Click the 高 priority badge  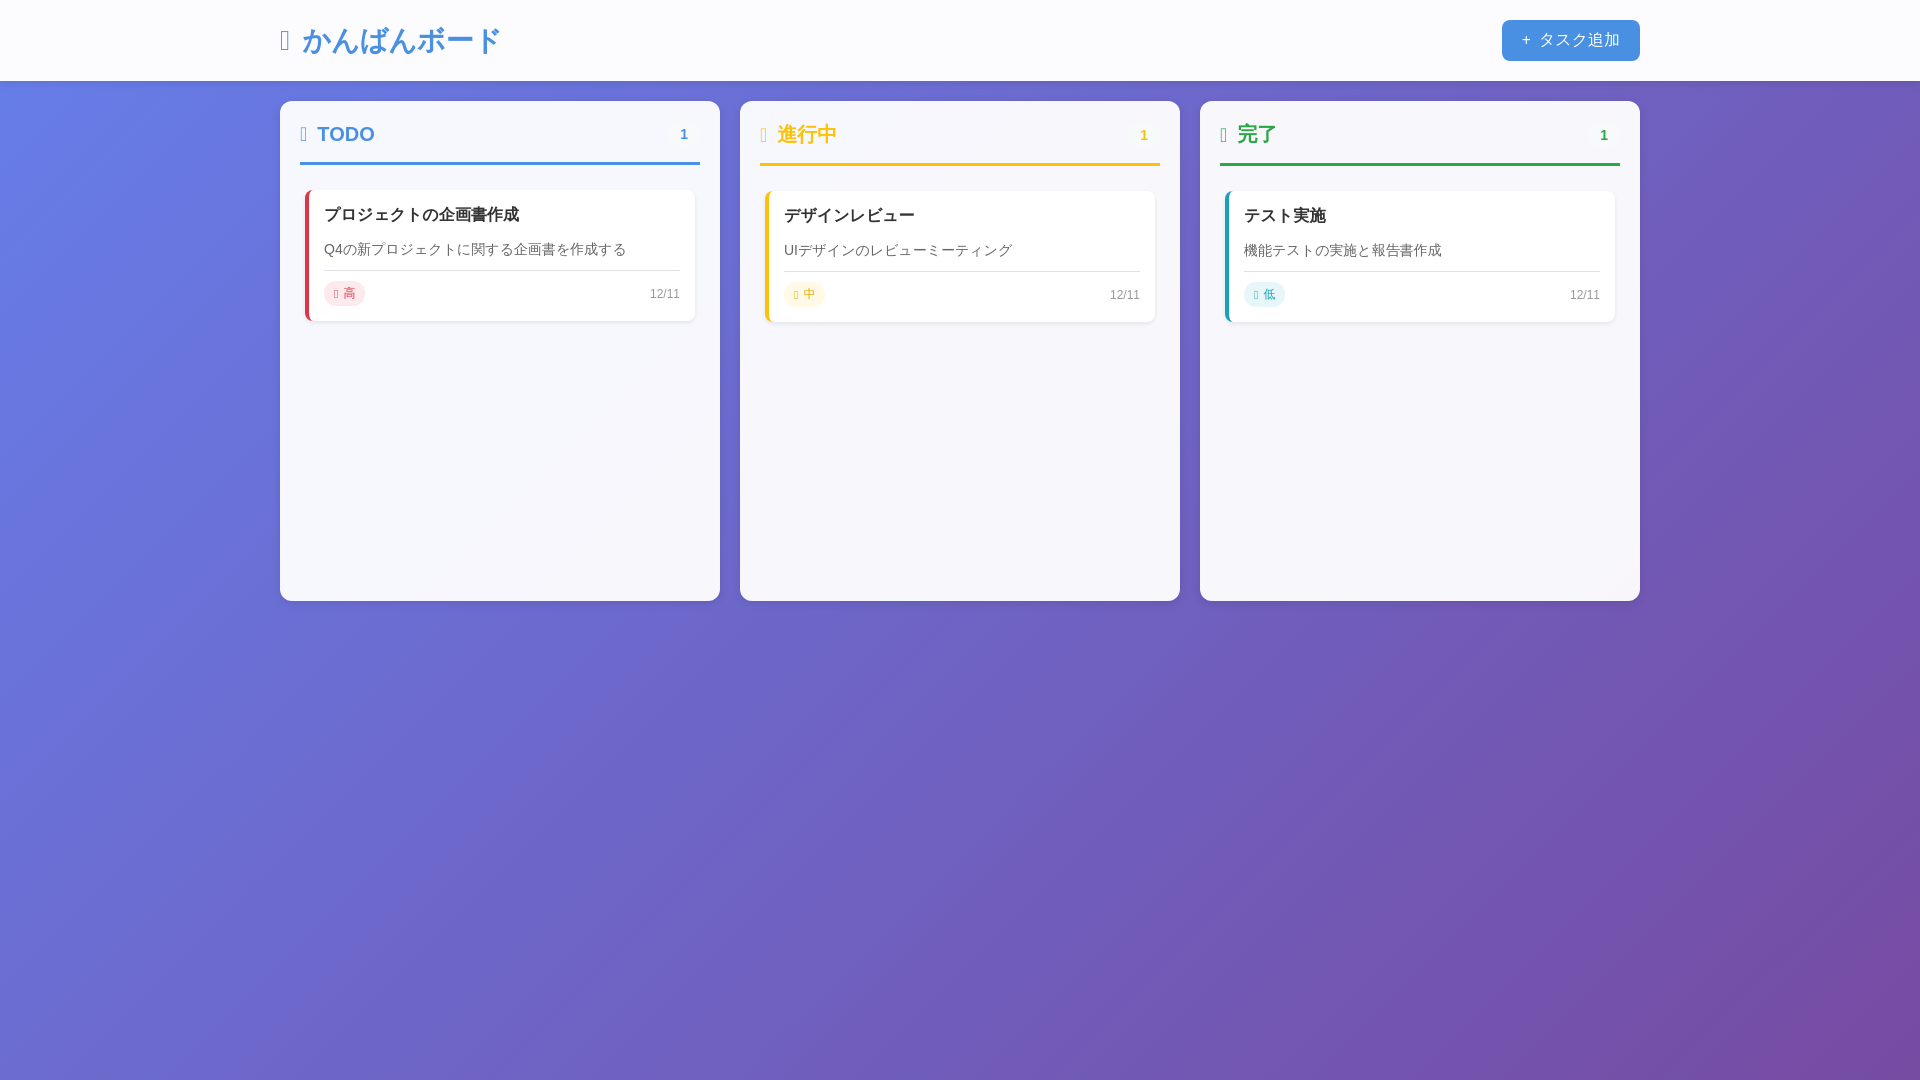[x=344, y=293]
